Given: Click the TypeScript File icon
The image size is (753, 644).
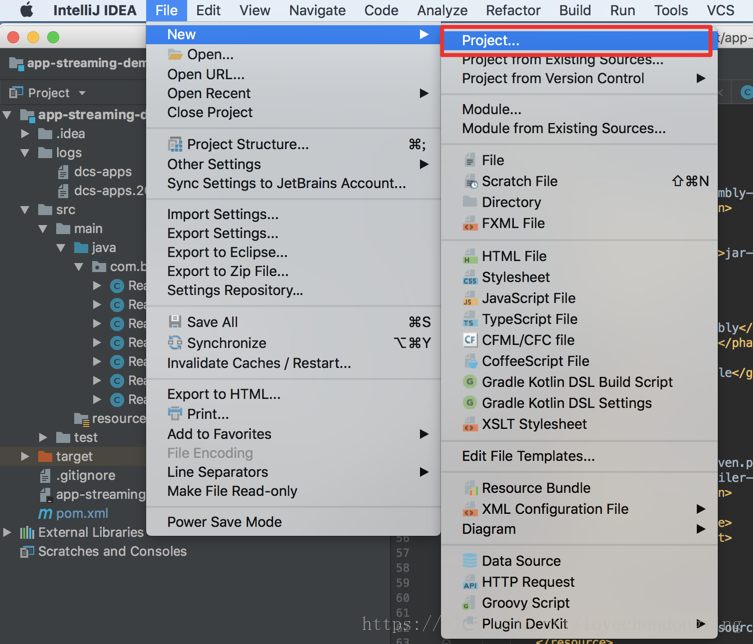Looking at the screenshot, I should 470,320.
